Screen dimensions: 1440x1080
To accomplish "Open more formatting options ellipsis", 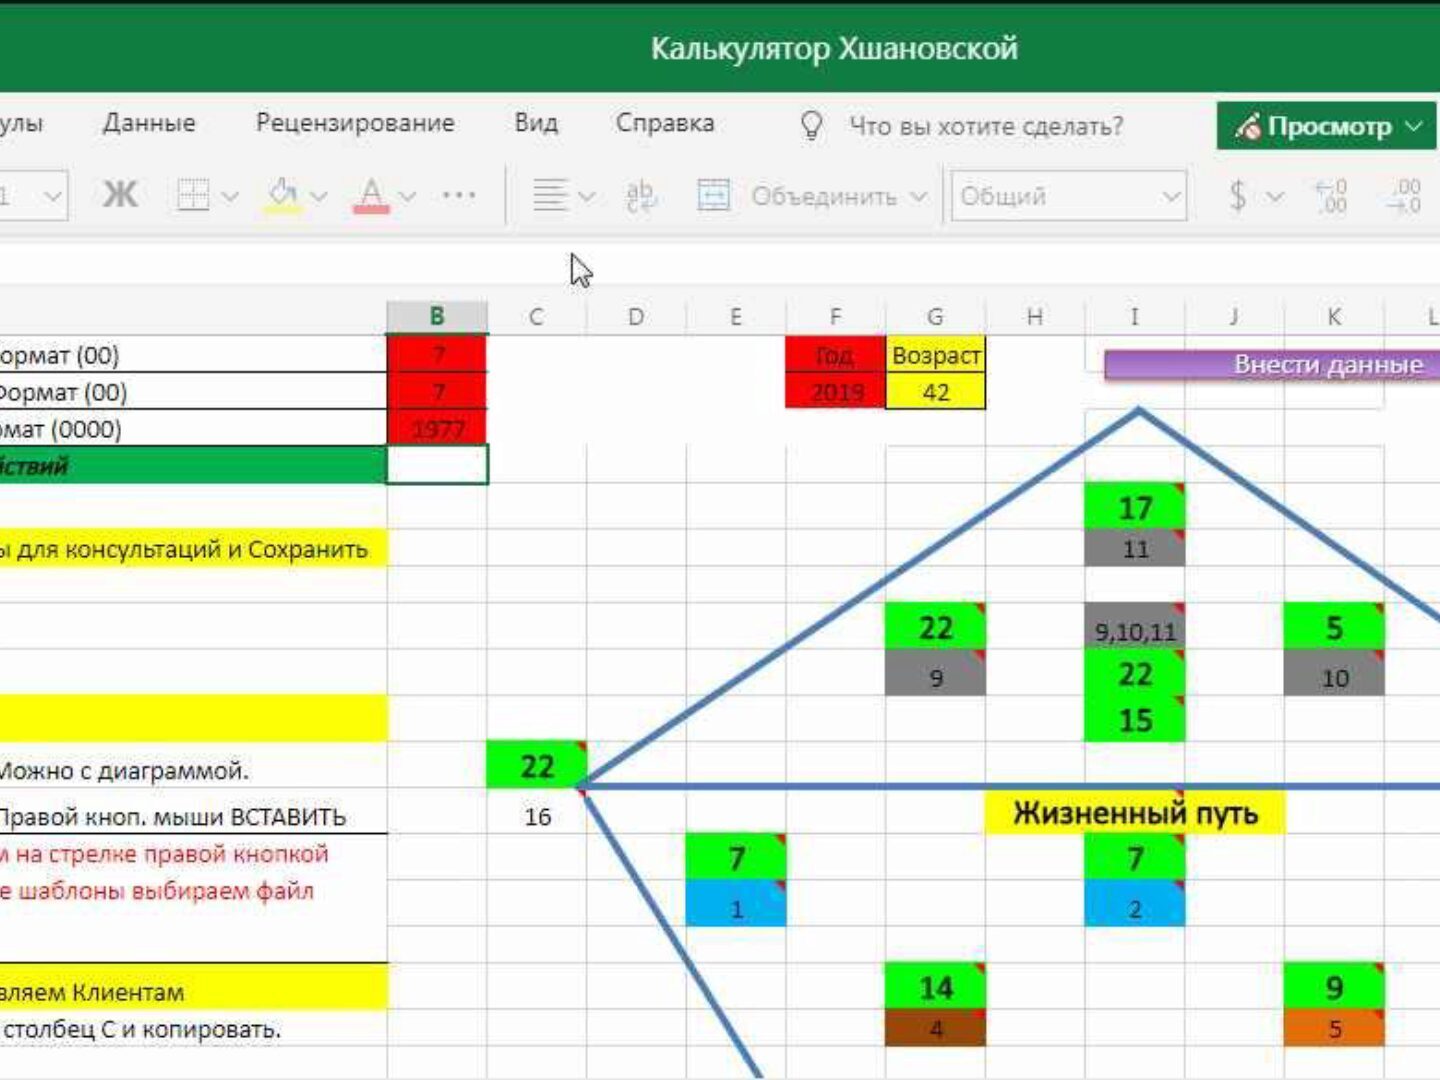I will 459,195.
